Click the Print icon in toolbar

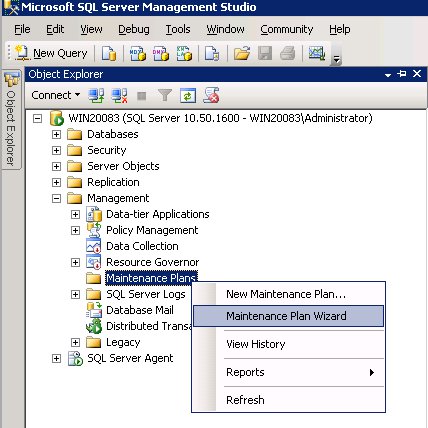point(288,53)
